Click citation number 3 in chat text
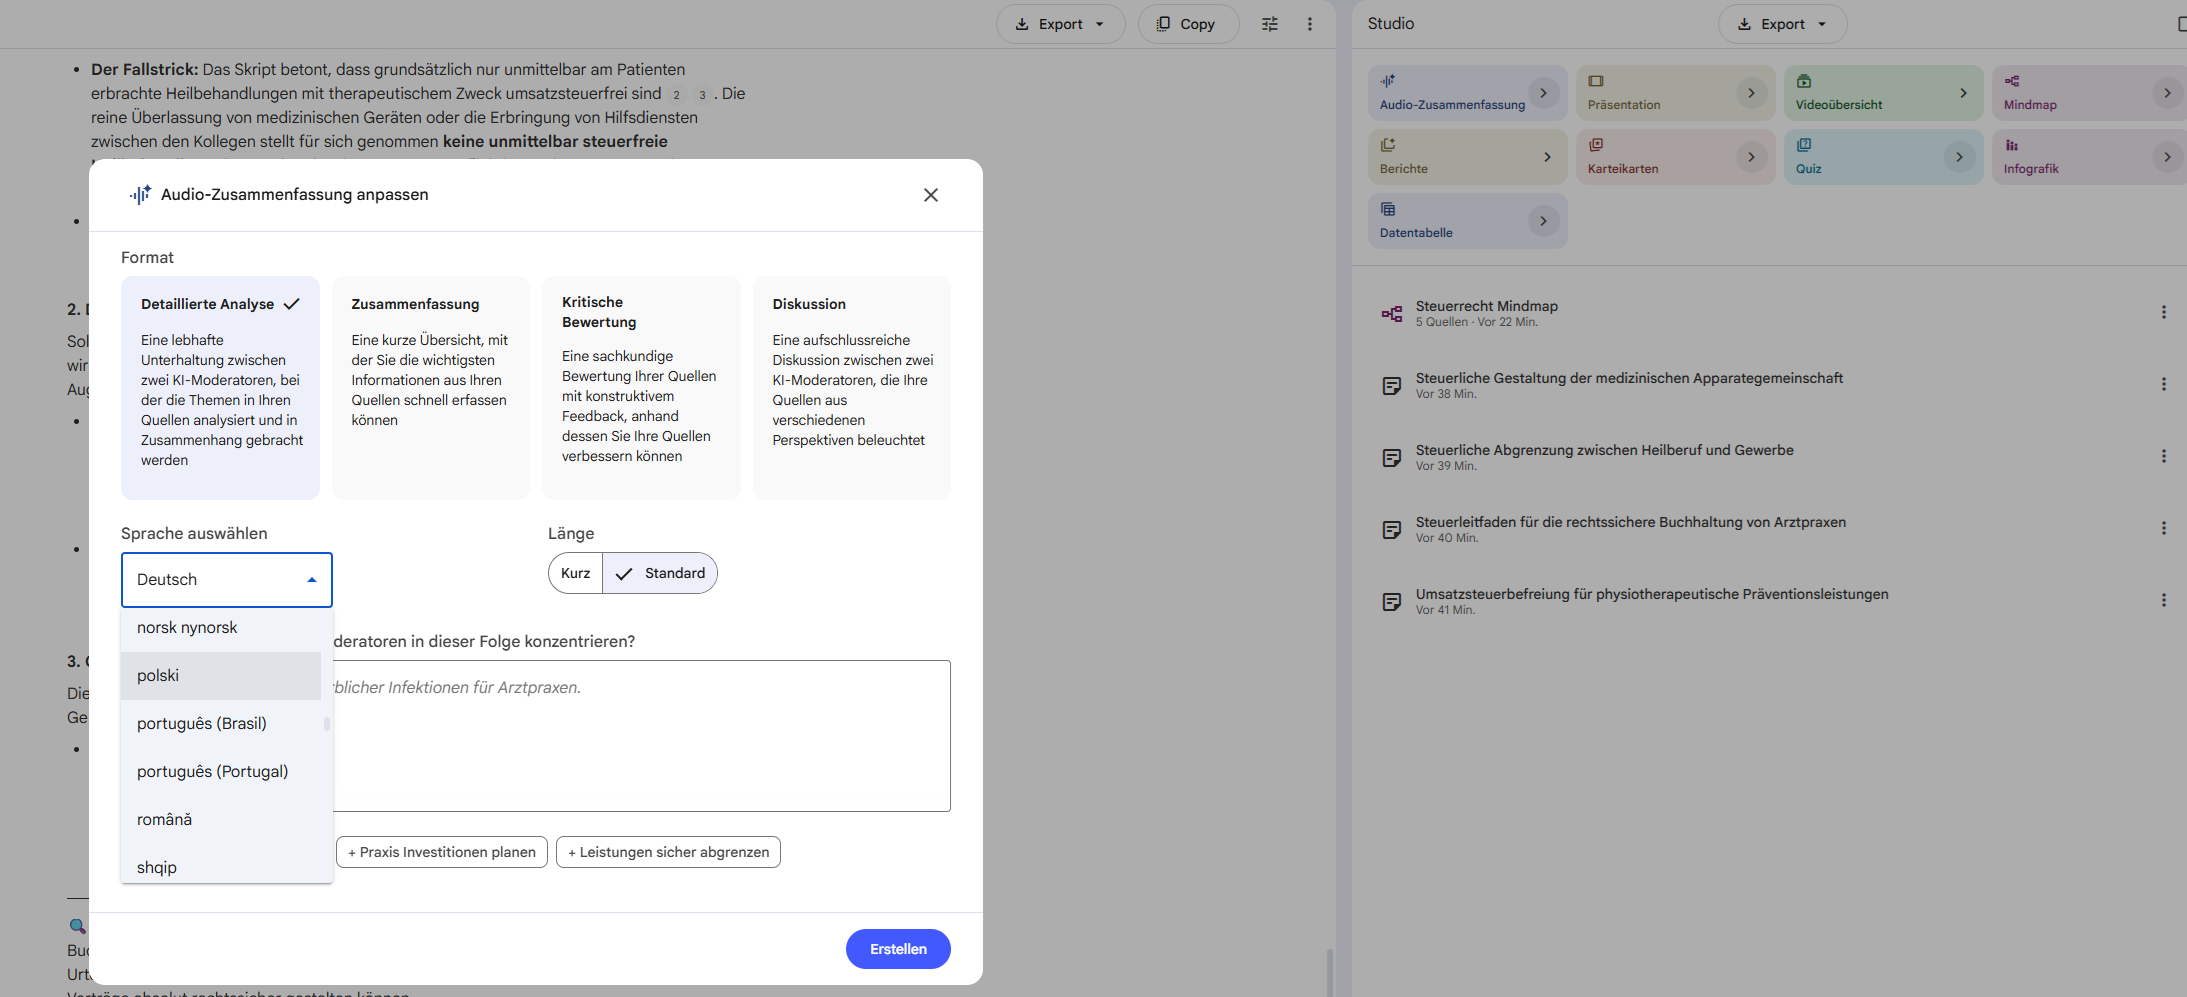This screenshot has width=2187, height=997. point(703,95)
